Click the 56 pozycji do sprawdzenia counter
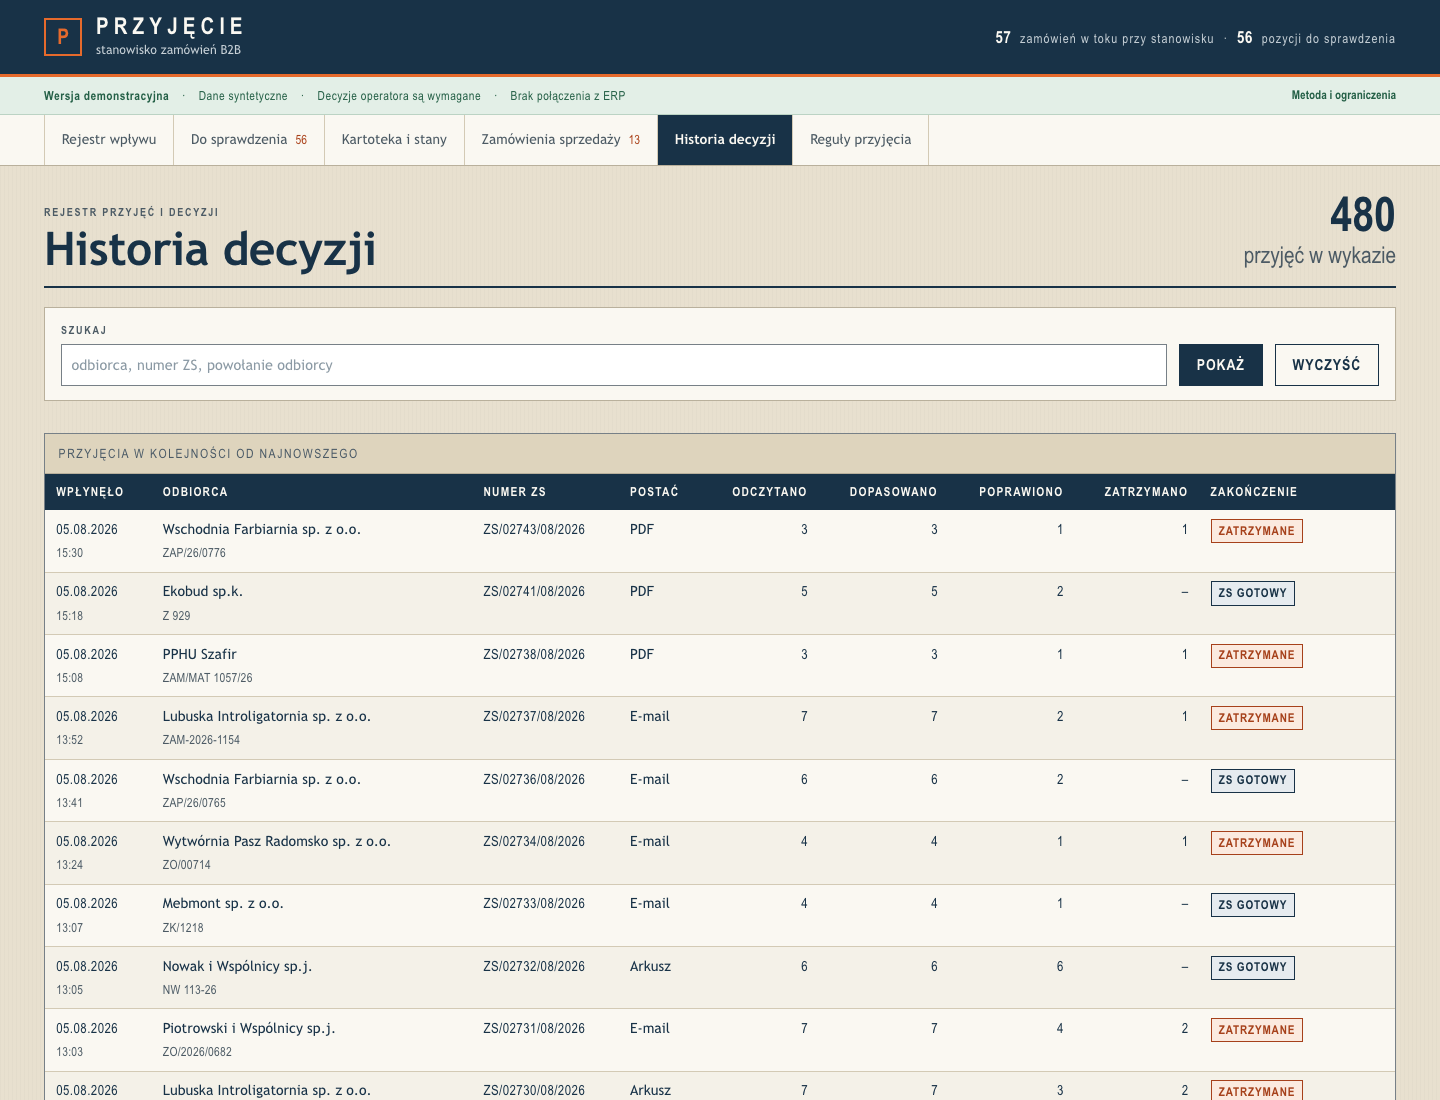This screenshot has width=1440, height=1100. click(x=1316, y=38)
